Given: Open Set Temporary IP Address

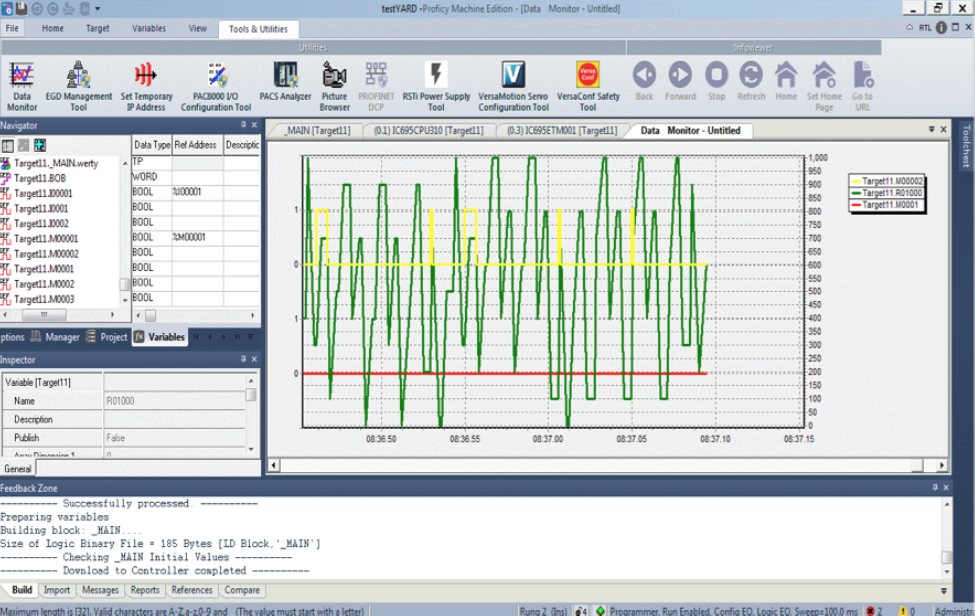Looking at the screenshot, I should 146,86.
